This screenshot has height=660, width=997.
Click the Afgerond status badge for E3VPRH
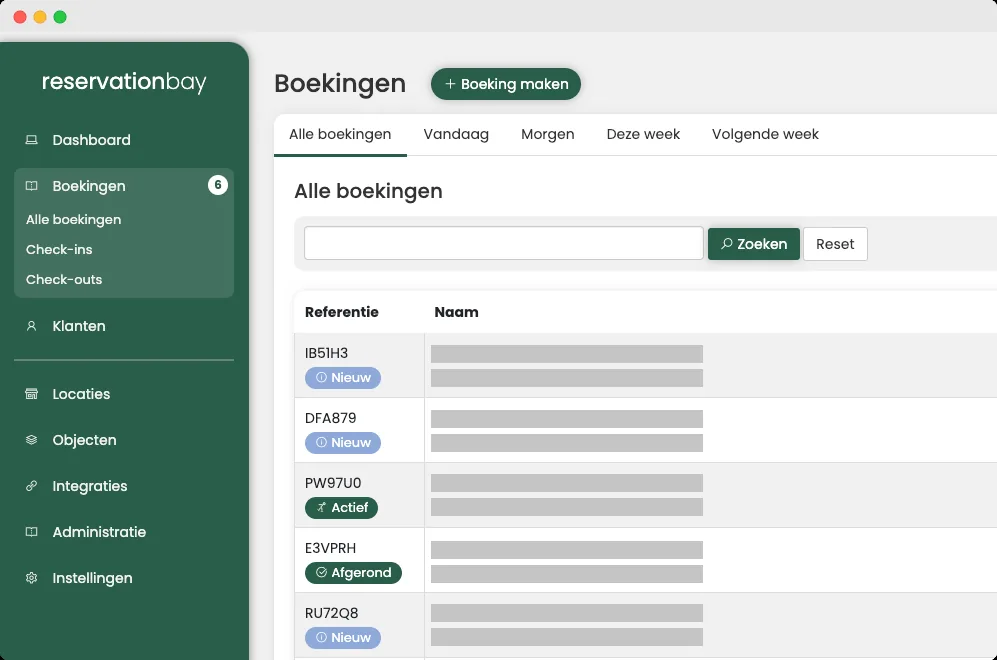354,573
